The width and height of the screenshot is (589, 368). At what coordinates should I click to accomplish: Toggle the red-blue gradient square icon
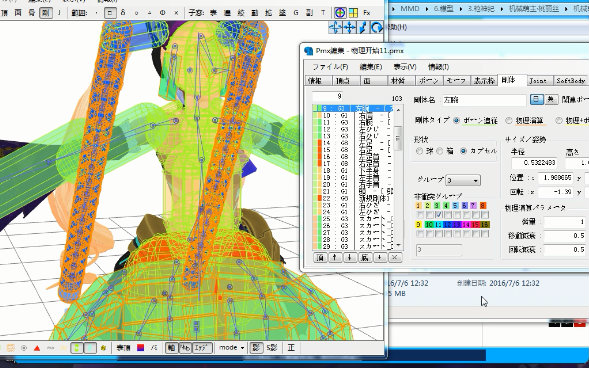[x=140, y=348]
